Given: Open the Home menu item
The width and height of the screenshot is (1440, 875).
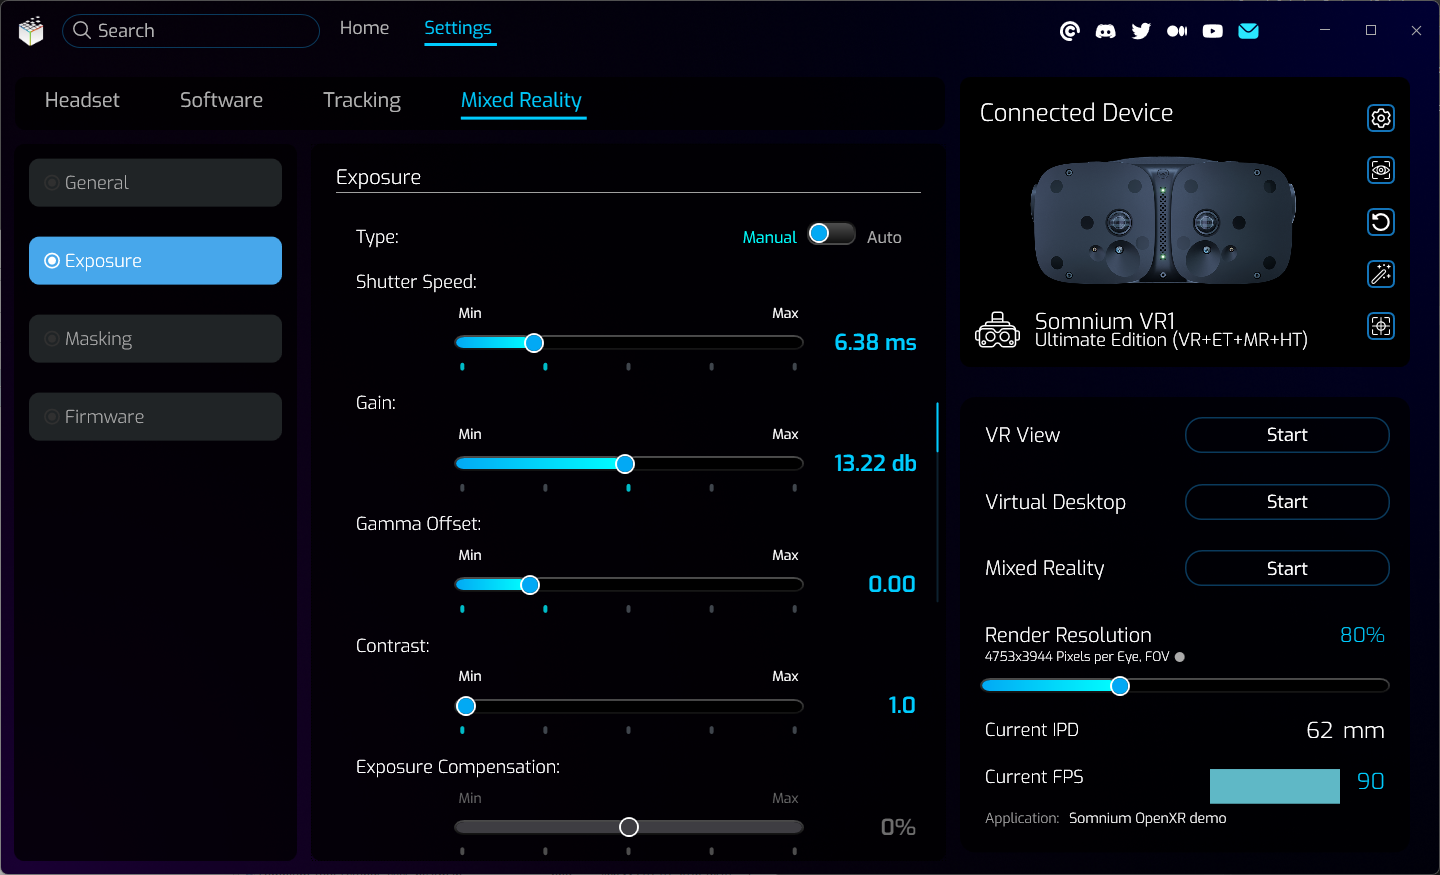Looking at the screenshot, I should pos(364,28).
